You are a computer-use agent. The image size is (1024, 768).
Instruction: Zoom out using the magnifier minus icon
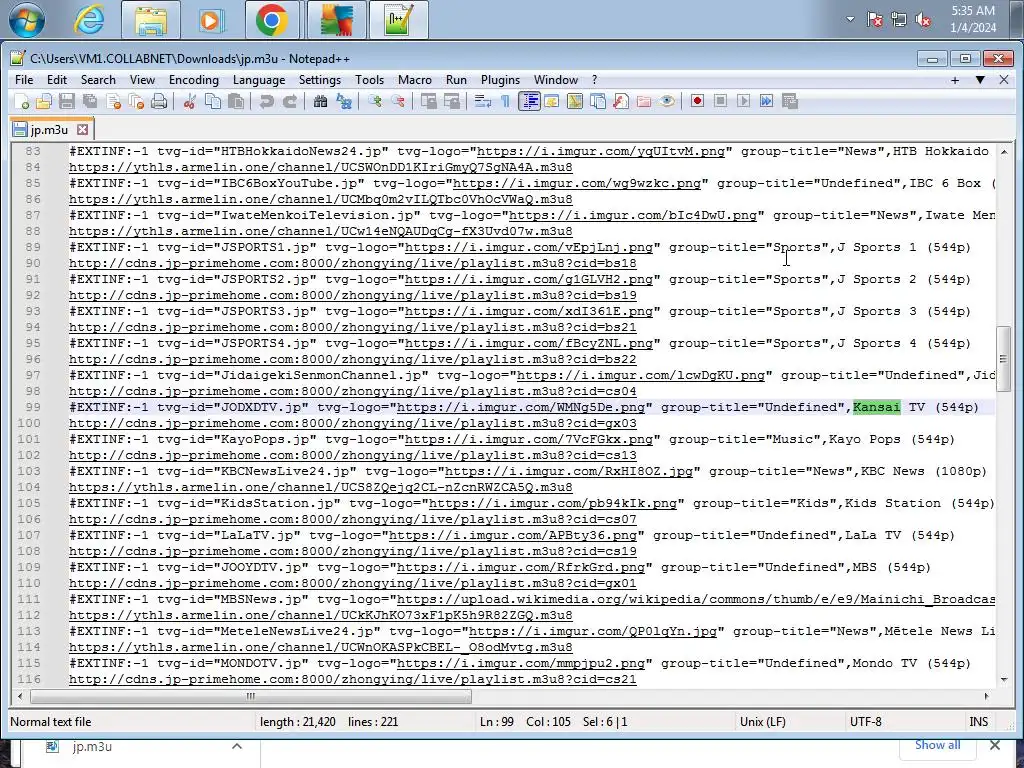397,101
